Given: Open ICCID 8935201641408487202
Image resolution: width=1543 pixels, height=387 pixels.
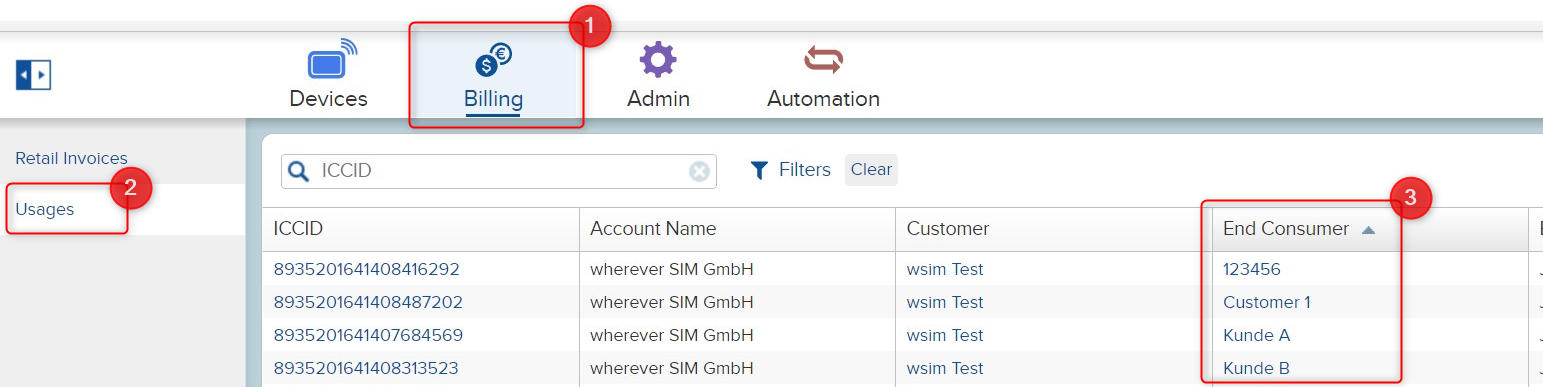Looking at the screenshot, I should click(x=368, y=302).
